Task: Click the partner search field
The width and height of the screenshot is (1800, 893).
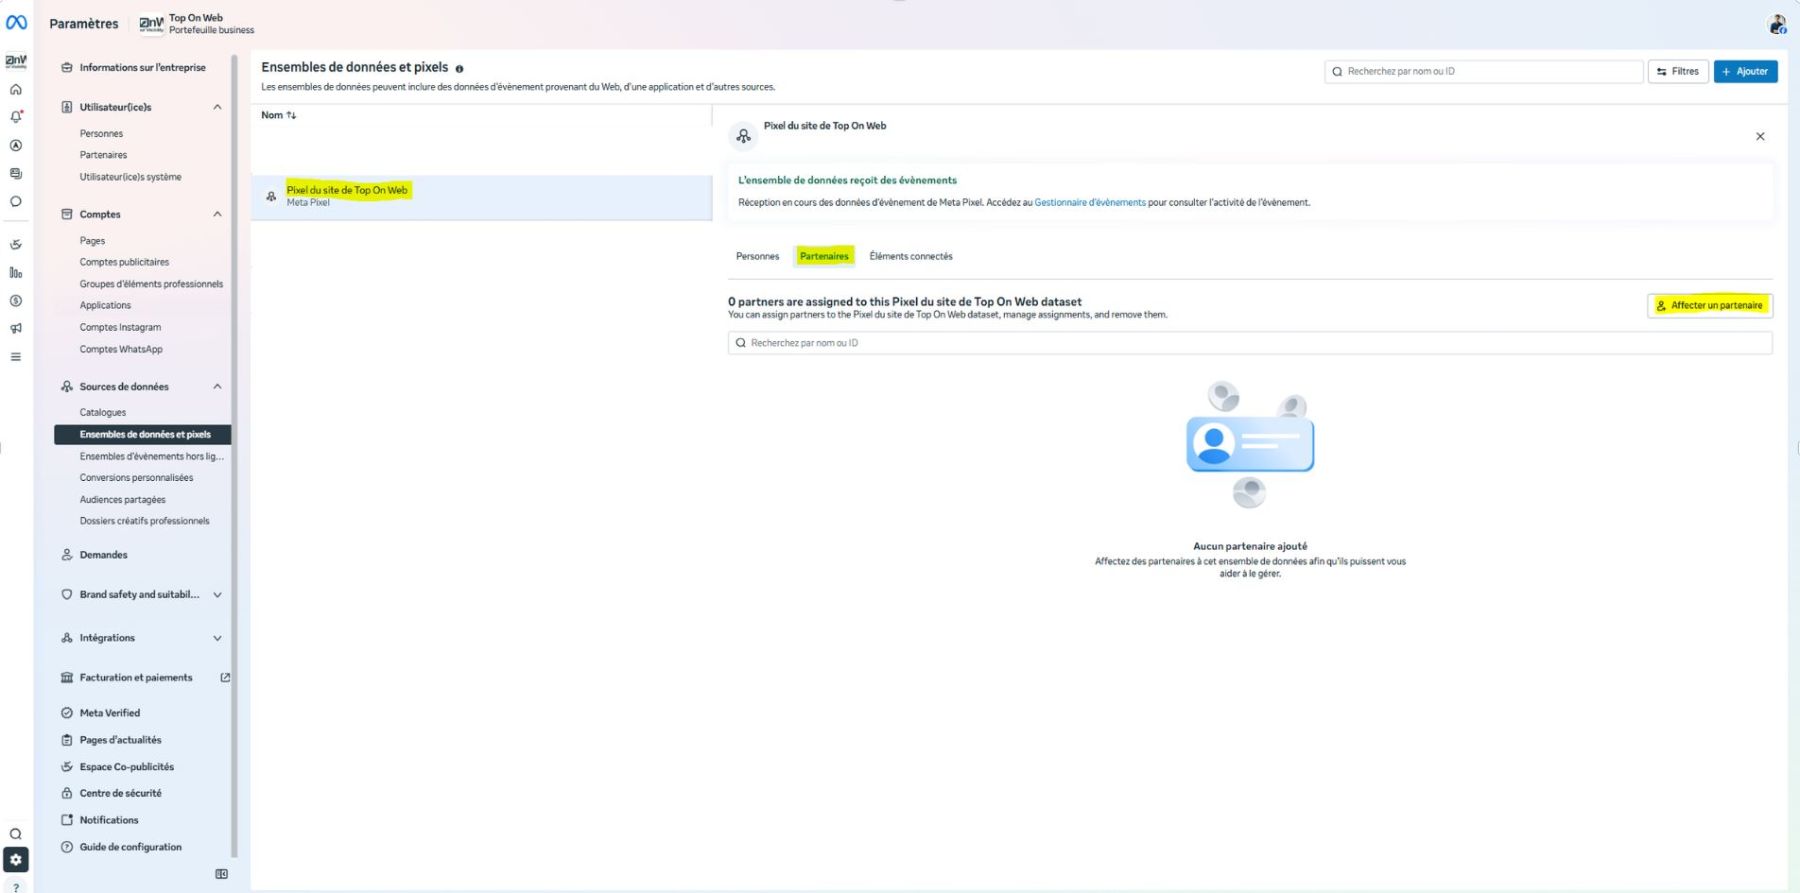Action: tap(1250, 343)
